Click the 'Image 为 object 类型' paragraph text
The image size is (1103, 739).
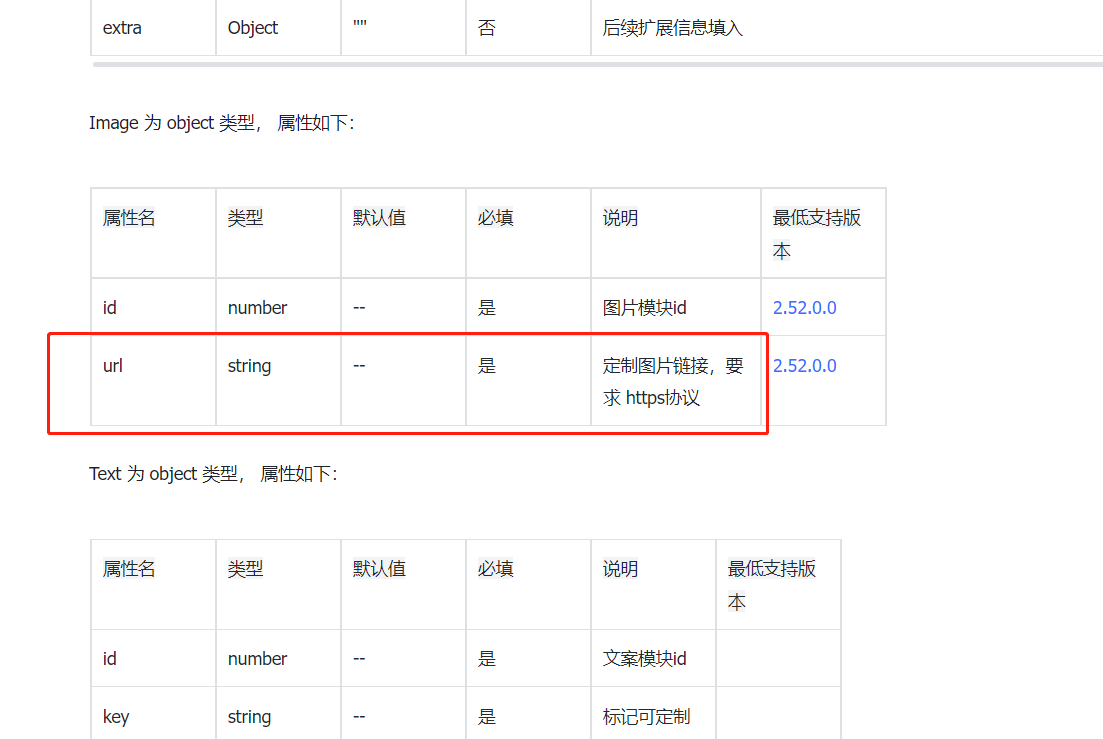click(x=221, y=123)
